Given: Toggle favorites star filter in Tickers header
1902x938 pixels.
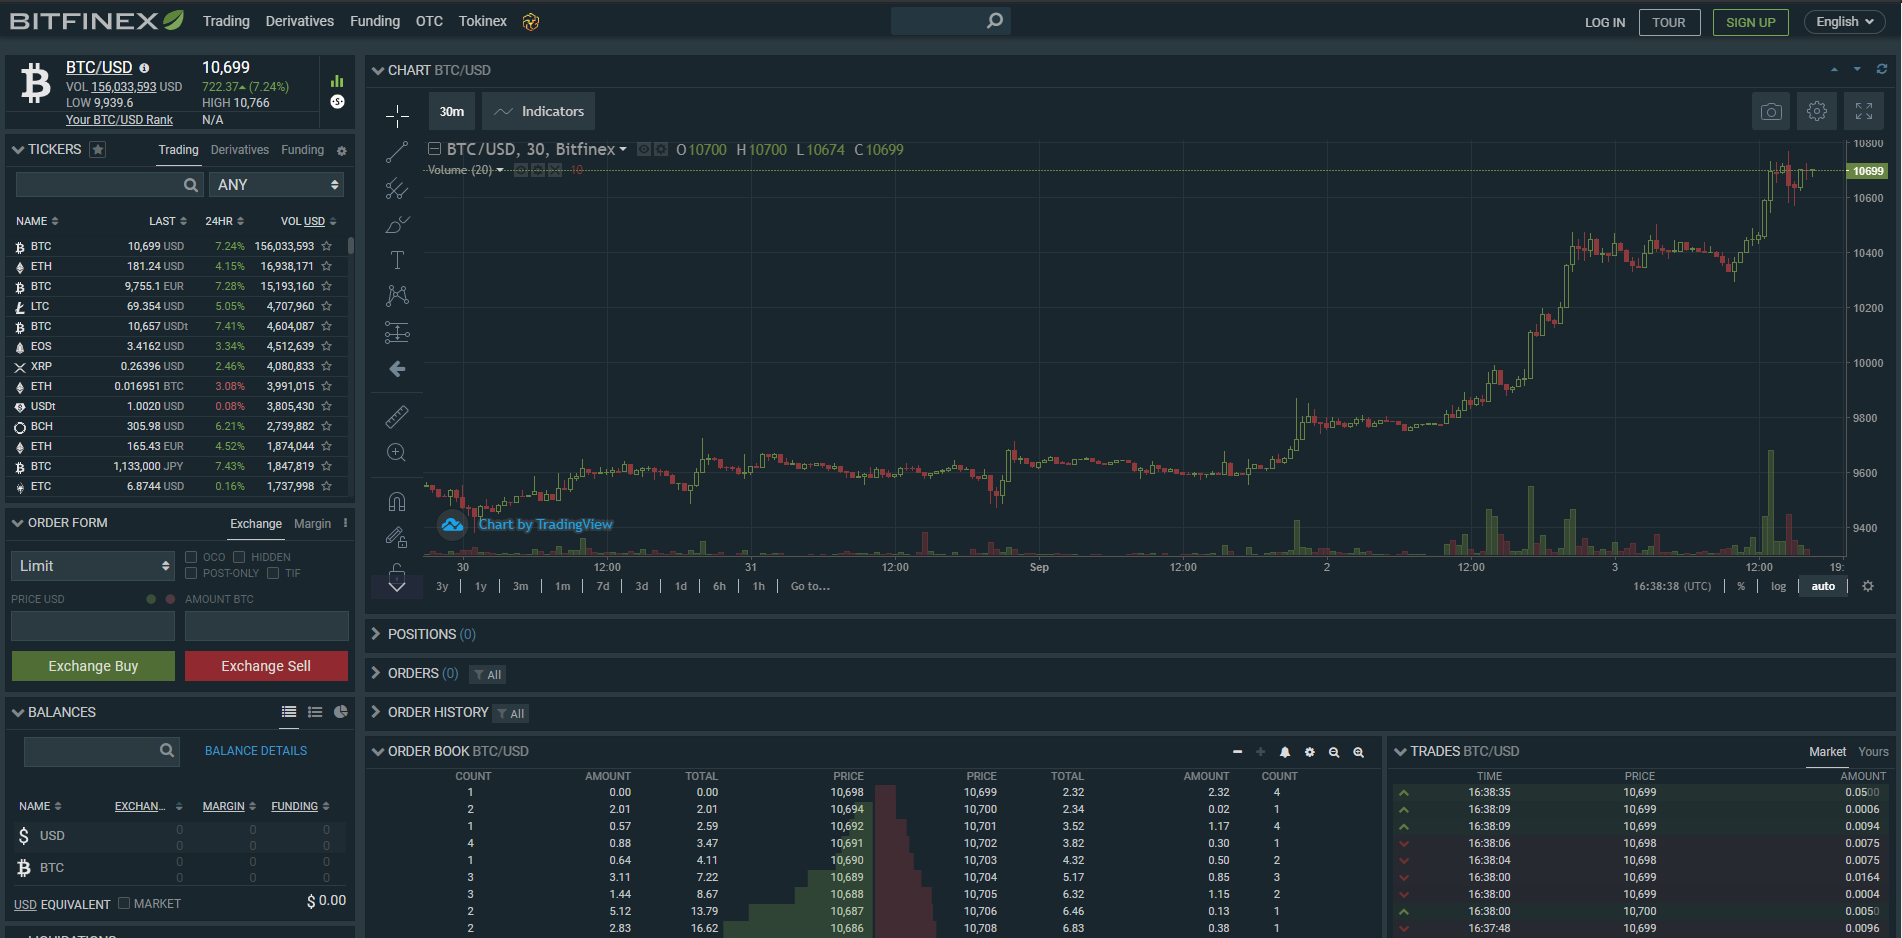Looking at the screenshot, I should (x=97, y=149).
